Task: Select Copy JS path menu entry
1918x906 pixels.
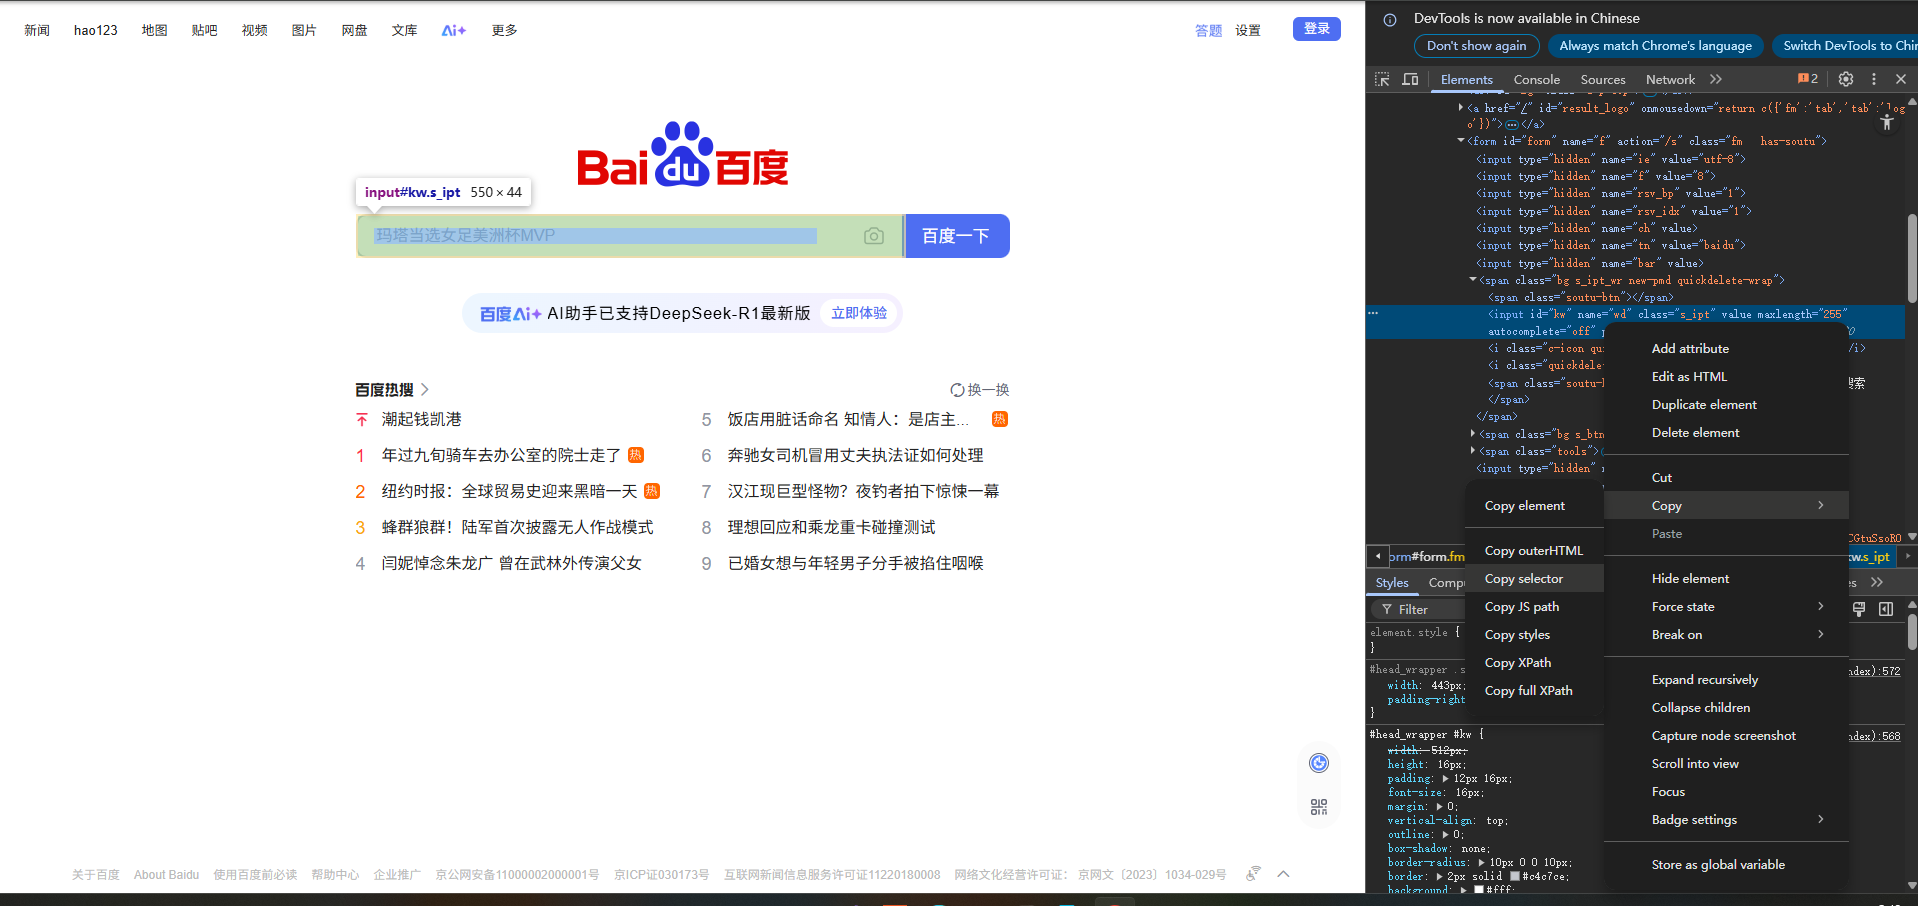Action: tap(1535, 607)
